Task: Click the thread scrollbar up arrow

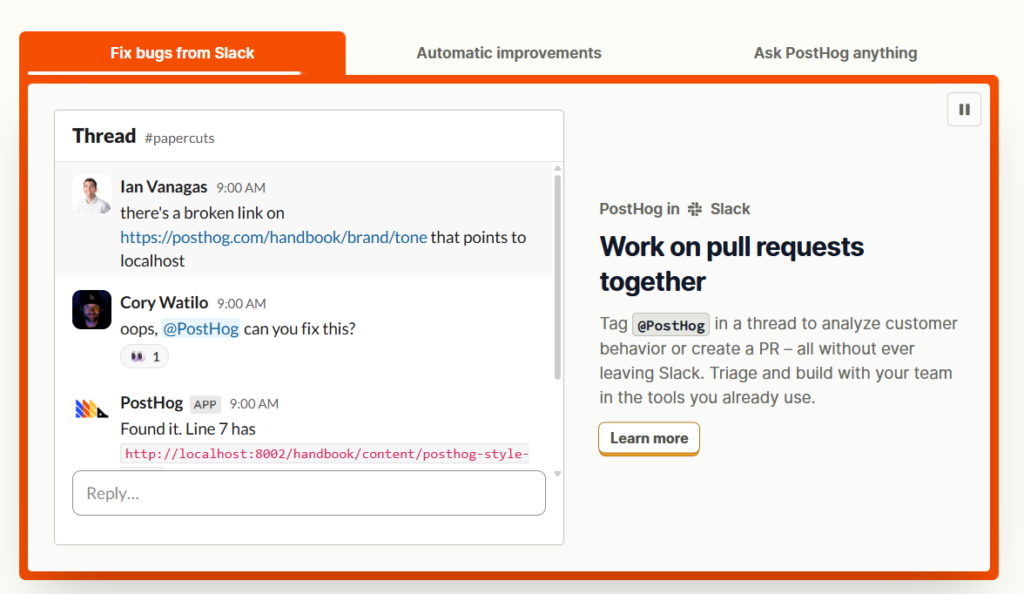Action: coord(557,168)
